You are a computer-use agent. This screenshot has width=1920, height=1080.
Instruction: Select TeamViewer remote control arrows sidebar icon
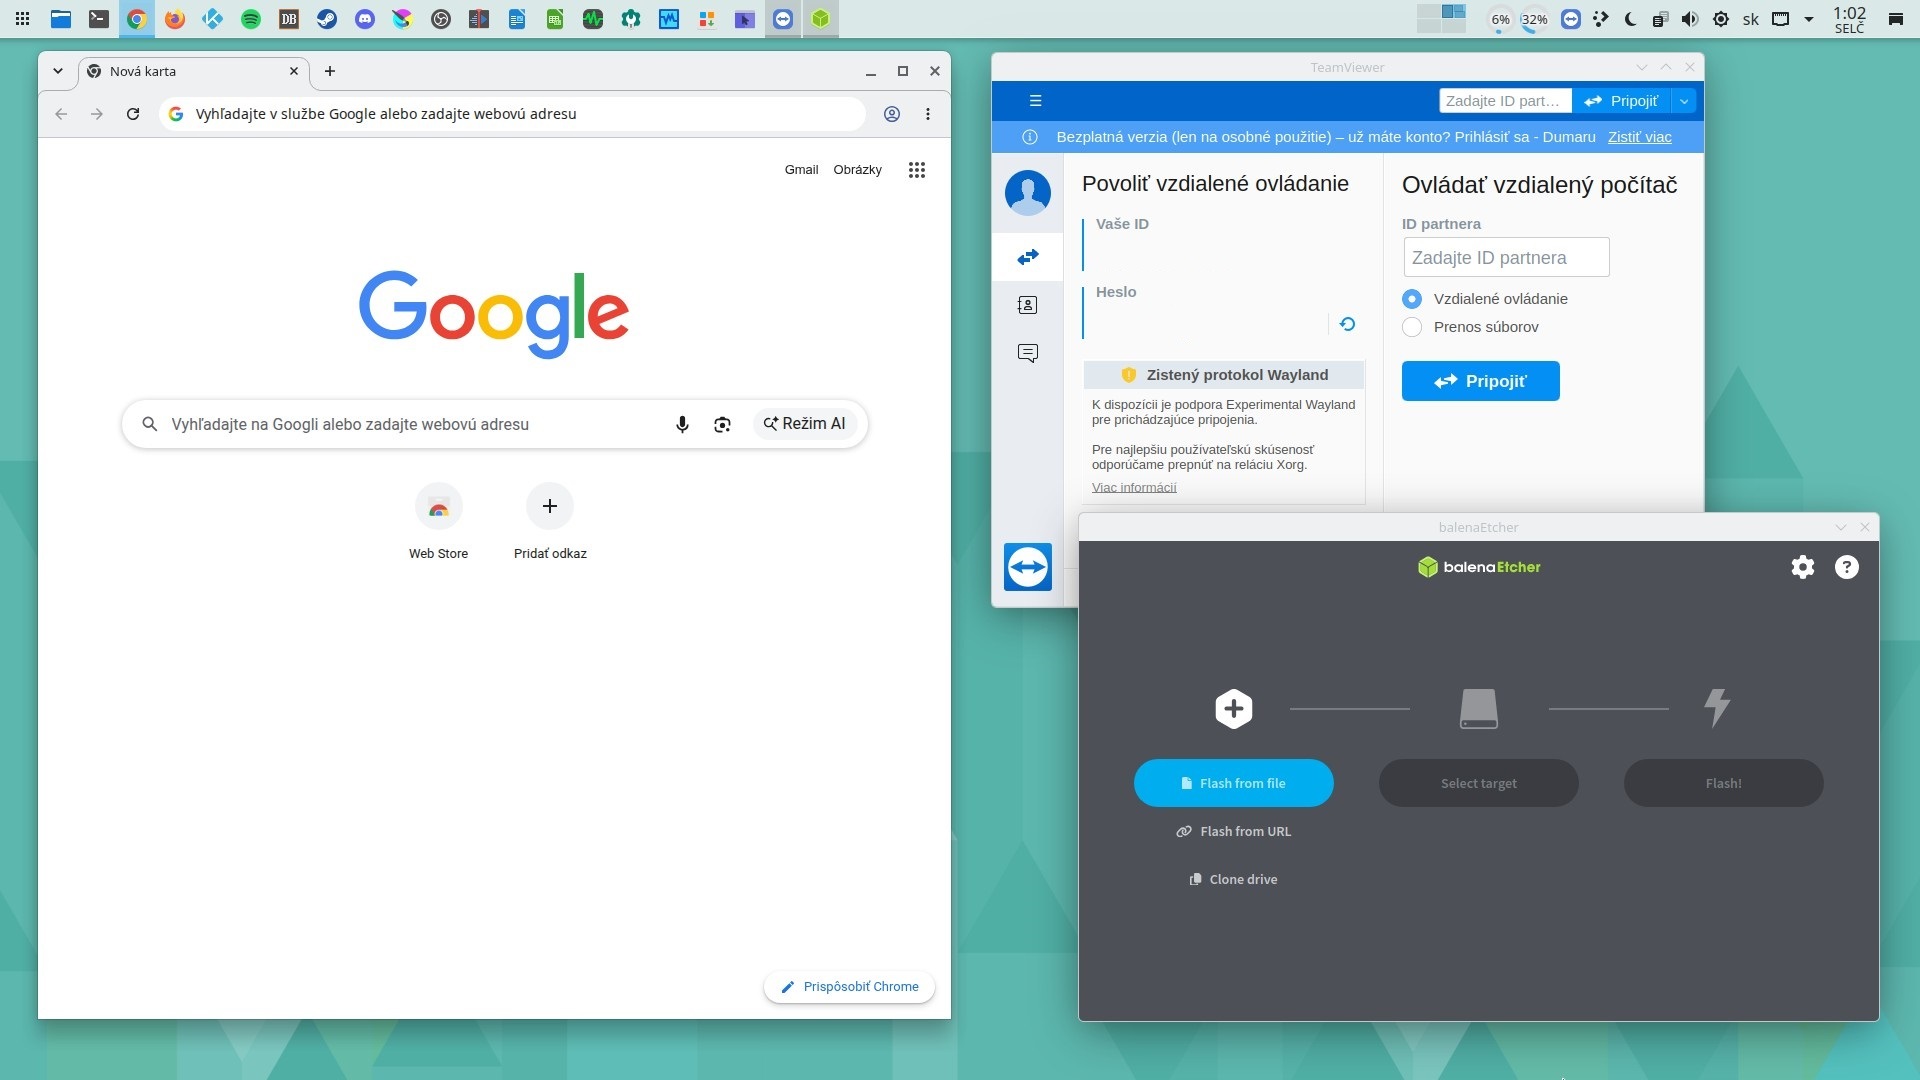pyautogui.click(x=1027, y=257)
